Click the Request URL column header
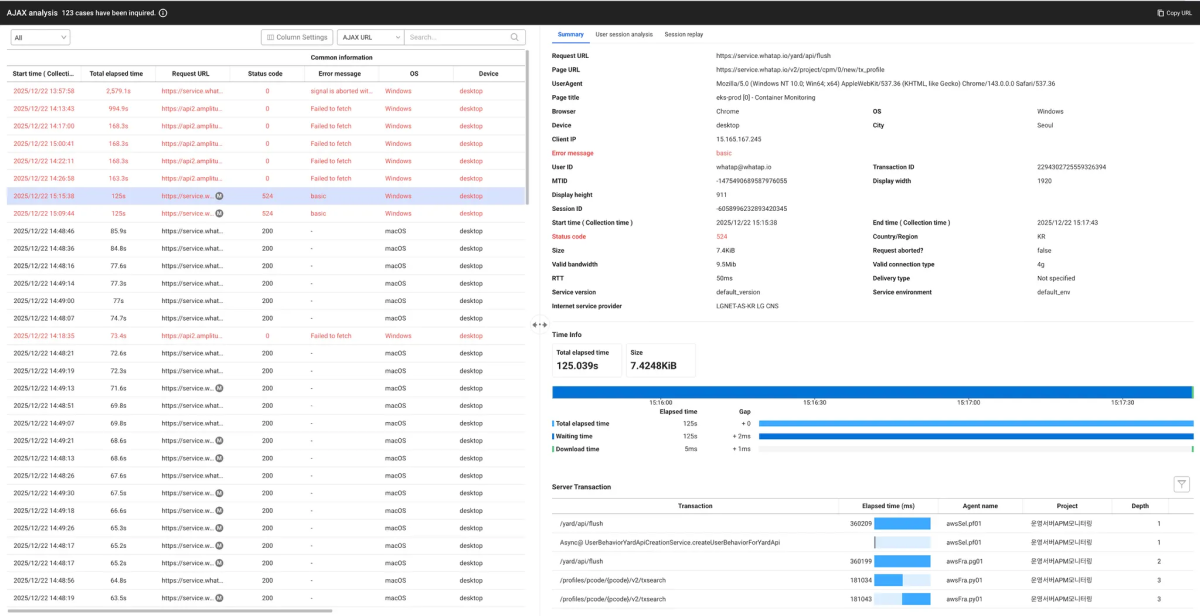This screenshot has height=616, width=1200. click(191, 74)
